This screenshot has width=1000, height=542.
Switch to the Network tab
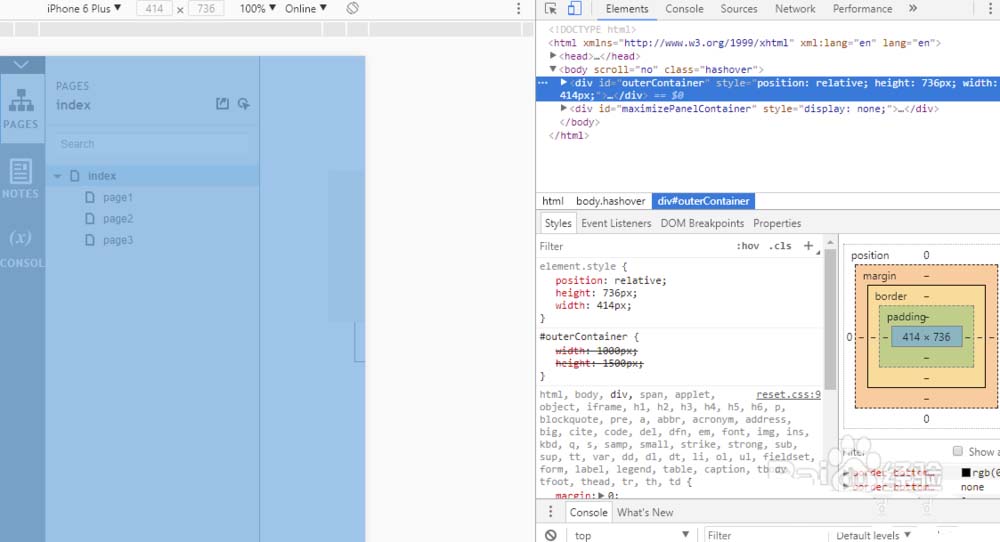tap(795, 9)
